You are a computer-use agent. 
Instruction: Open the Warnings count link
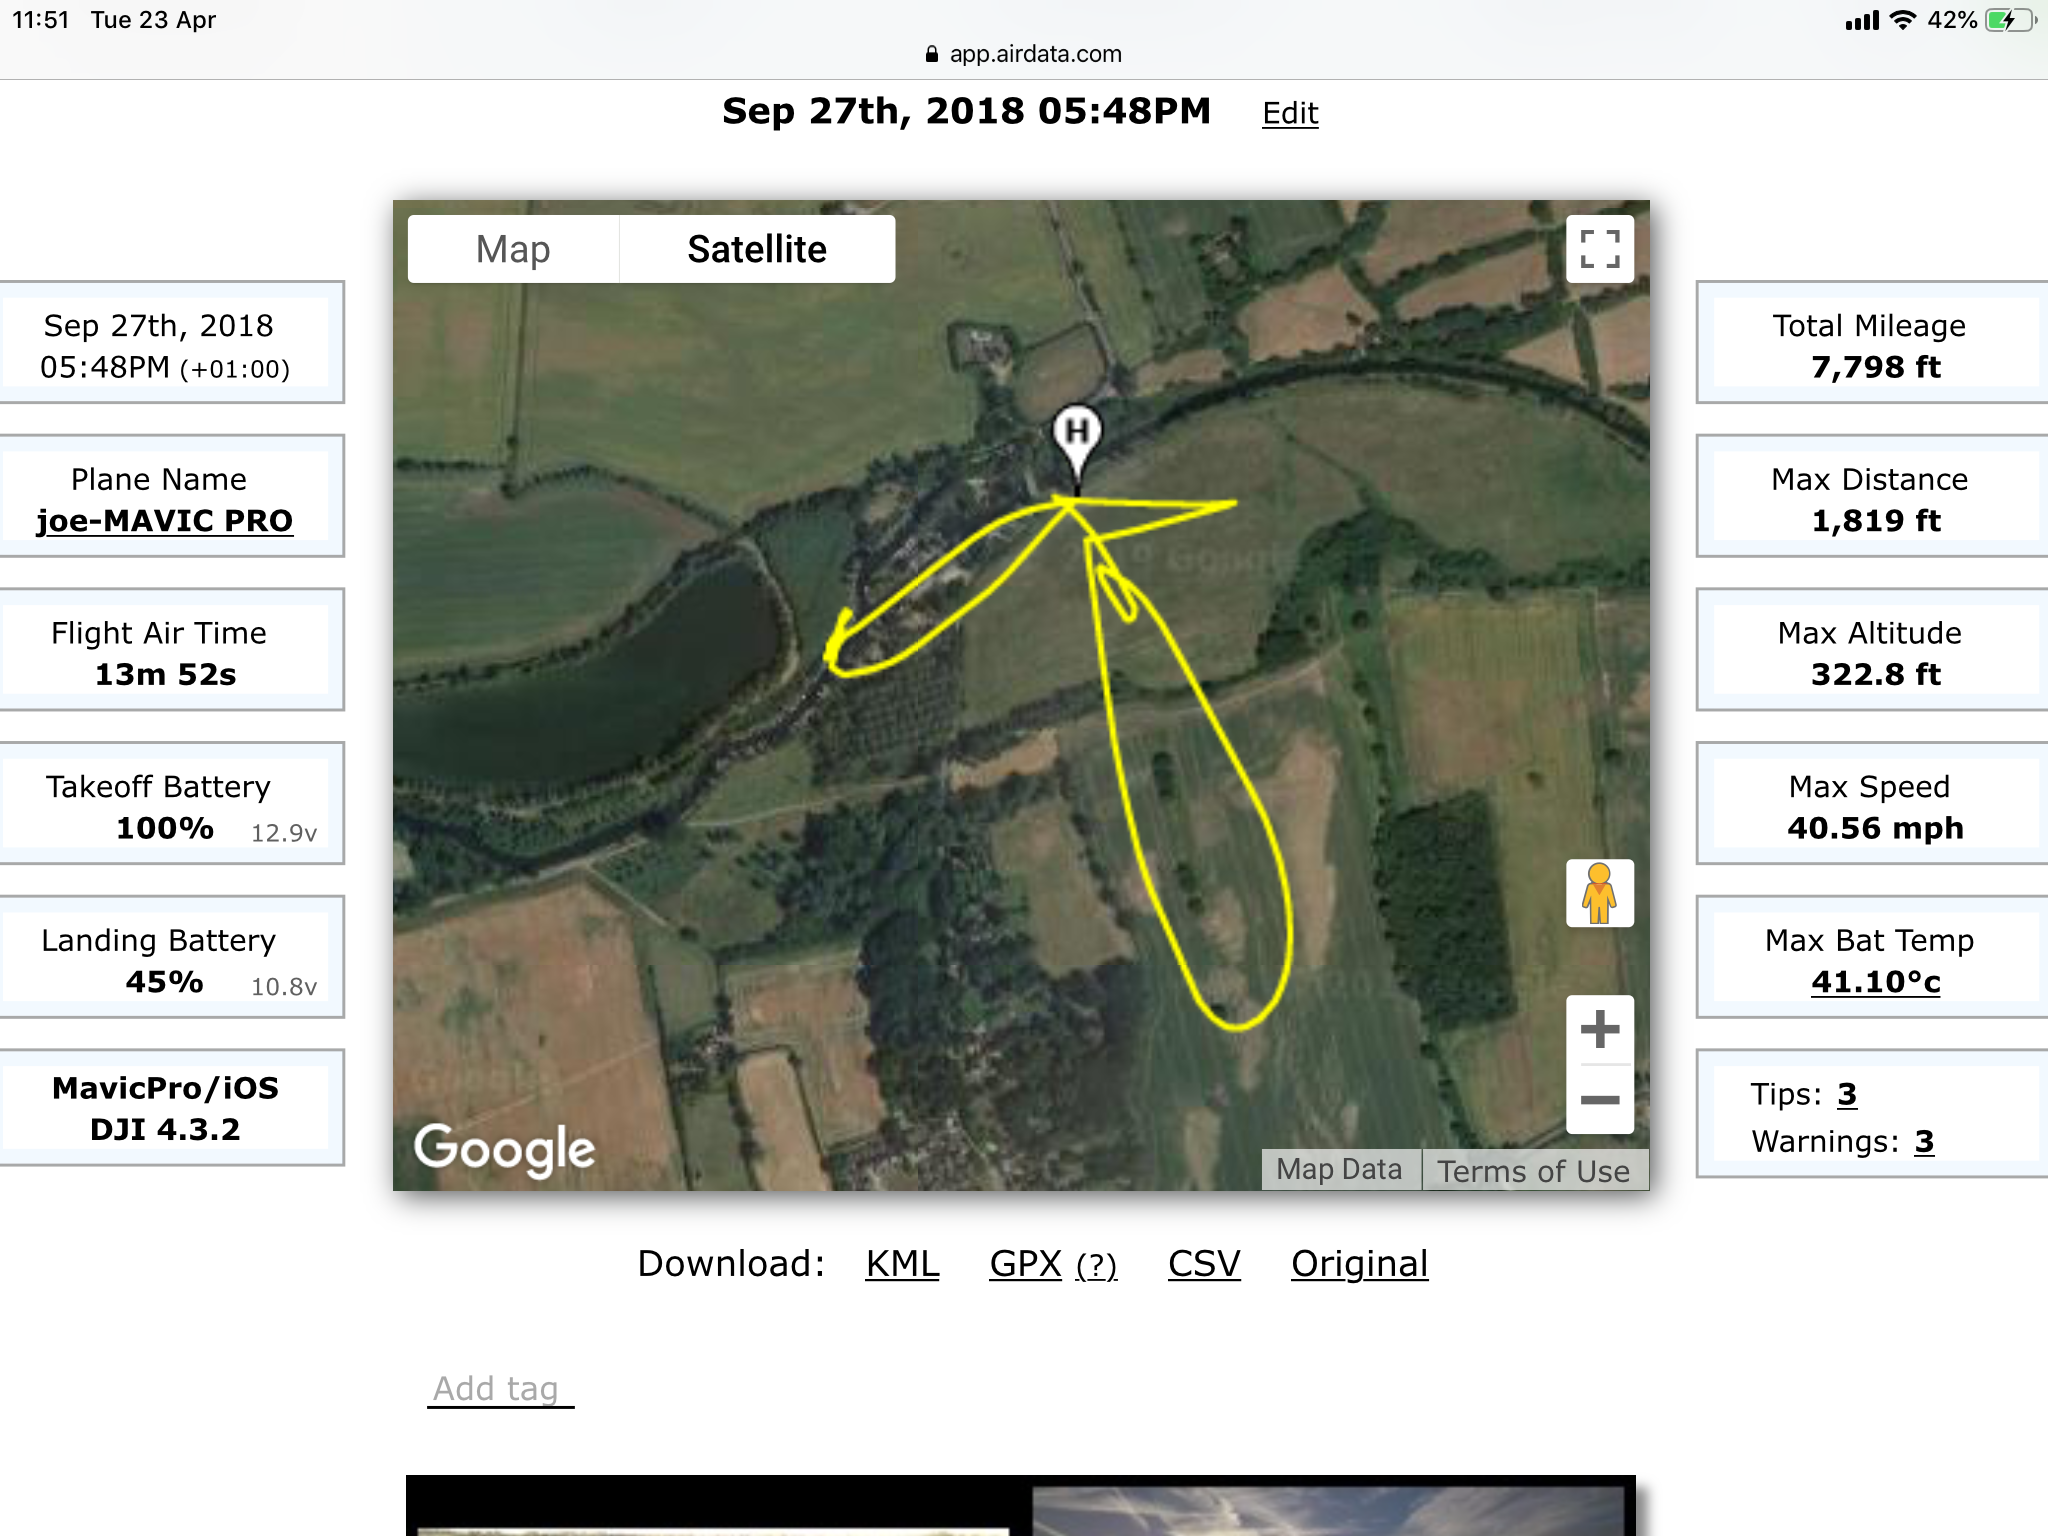[x=1924, y=1142]
